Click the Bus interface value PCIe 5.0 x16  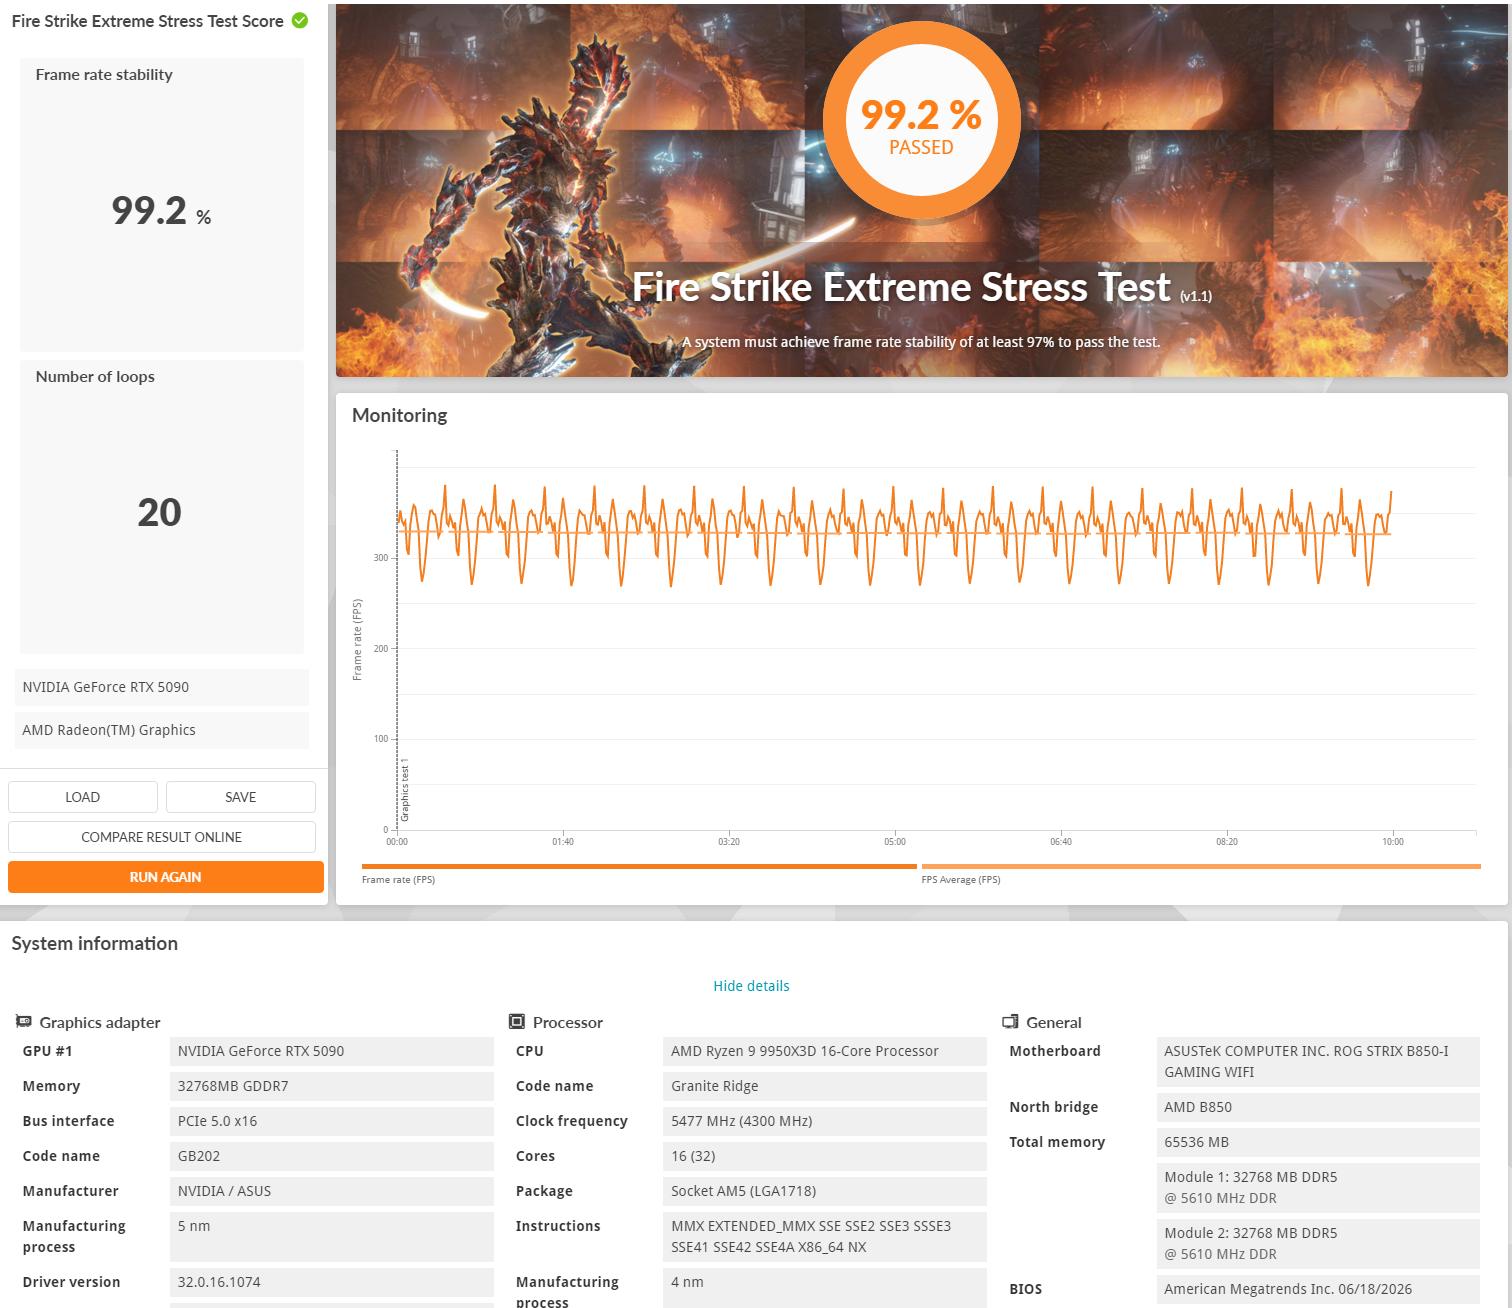click(x=332, y=1121)
